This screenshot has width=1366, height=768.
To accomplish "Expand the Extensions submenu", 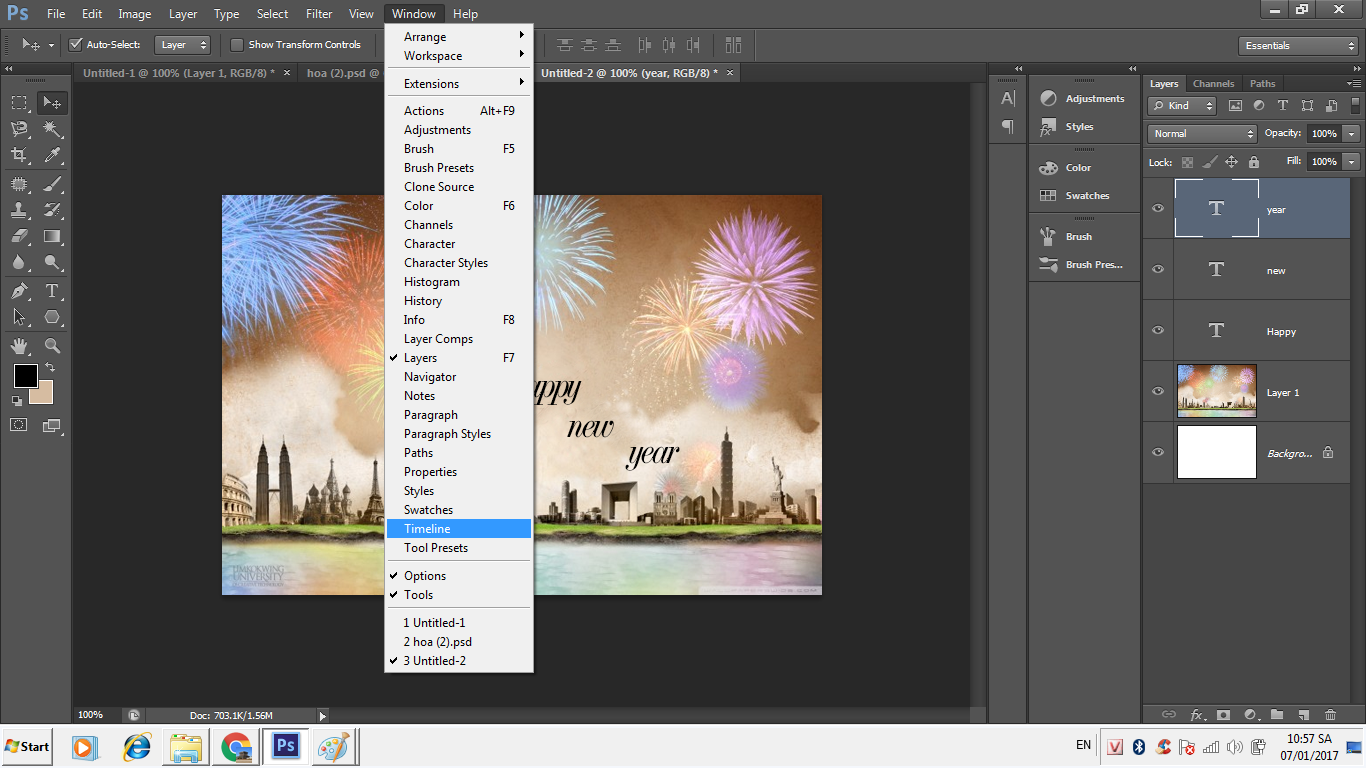I will pos(459,84).
